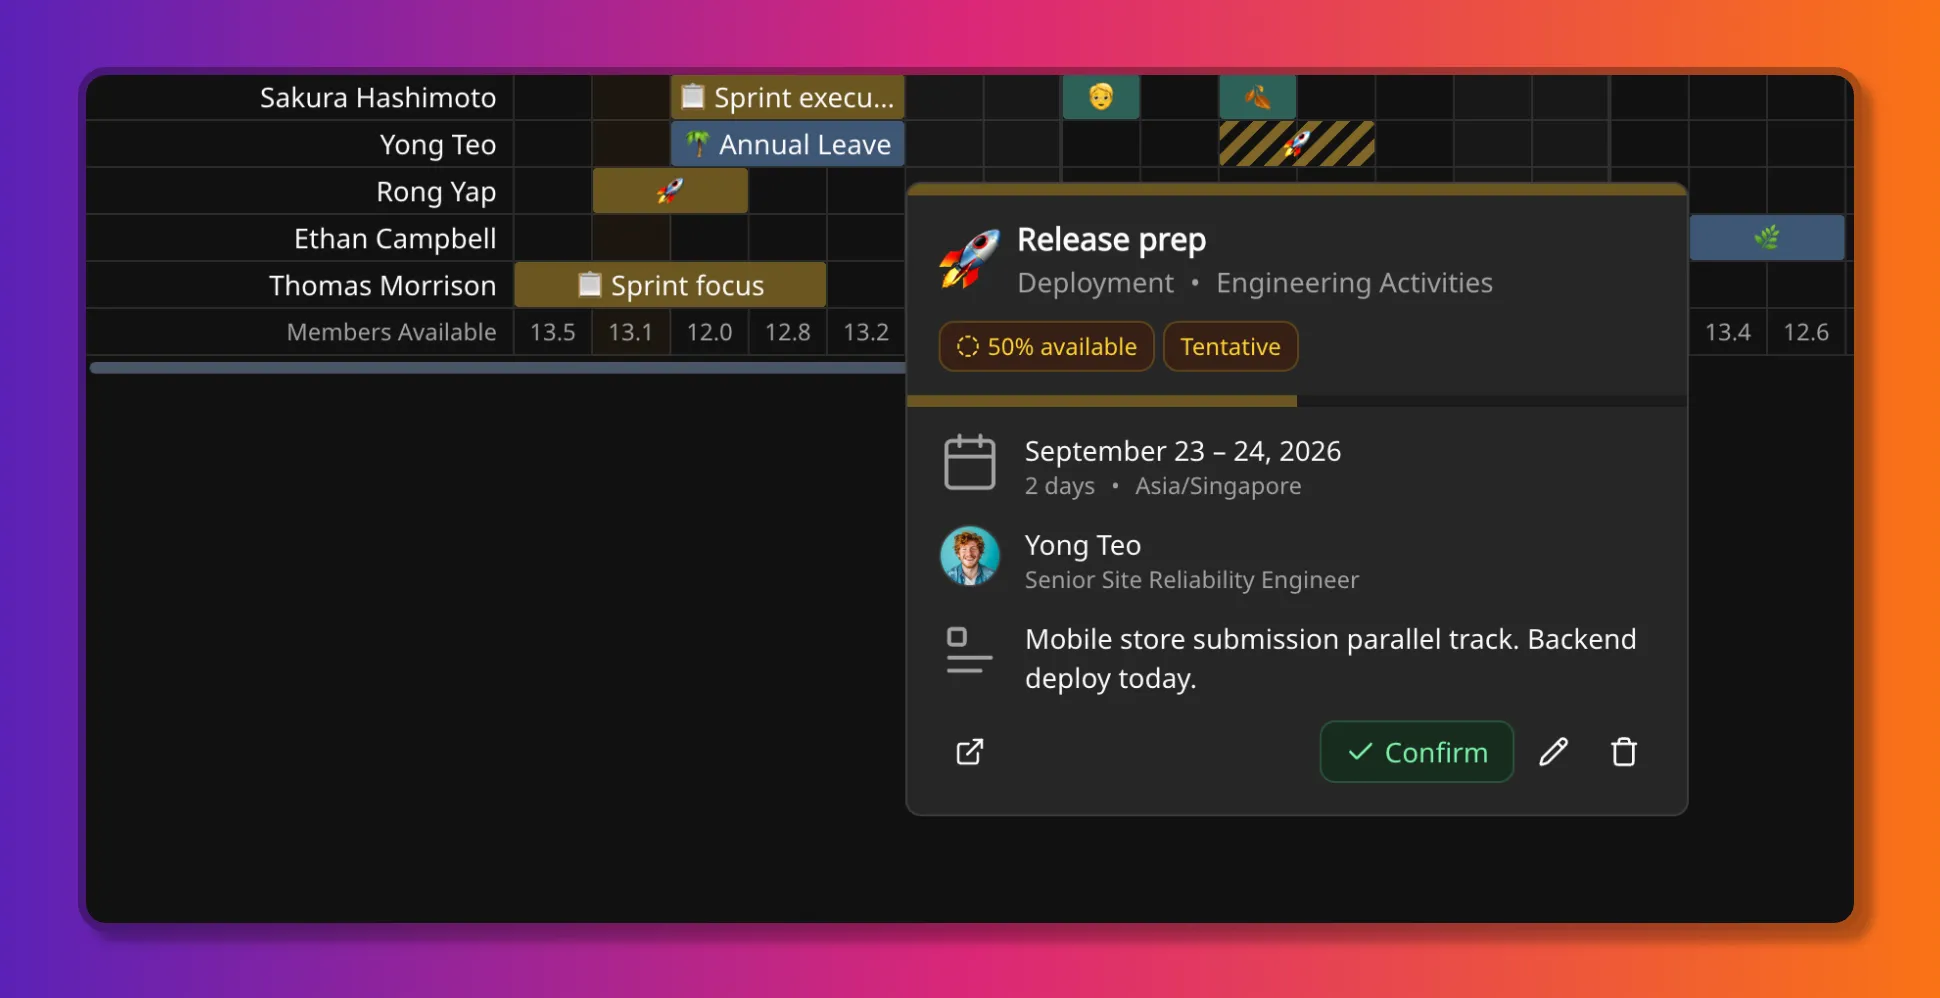Open Rong Yap's rocket event bar
This screenshot has height=998, width=1940.
pos(670,191)
